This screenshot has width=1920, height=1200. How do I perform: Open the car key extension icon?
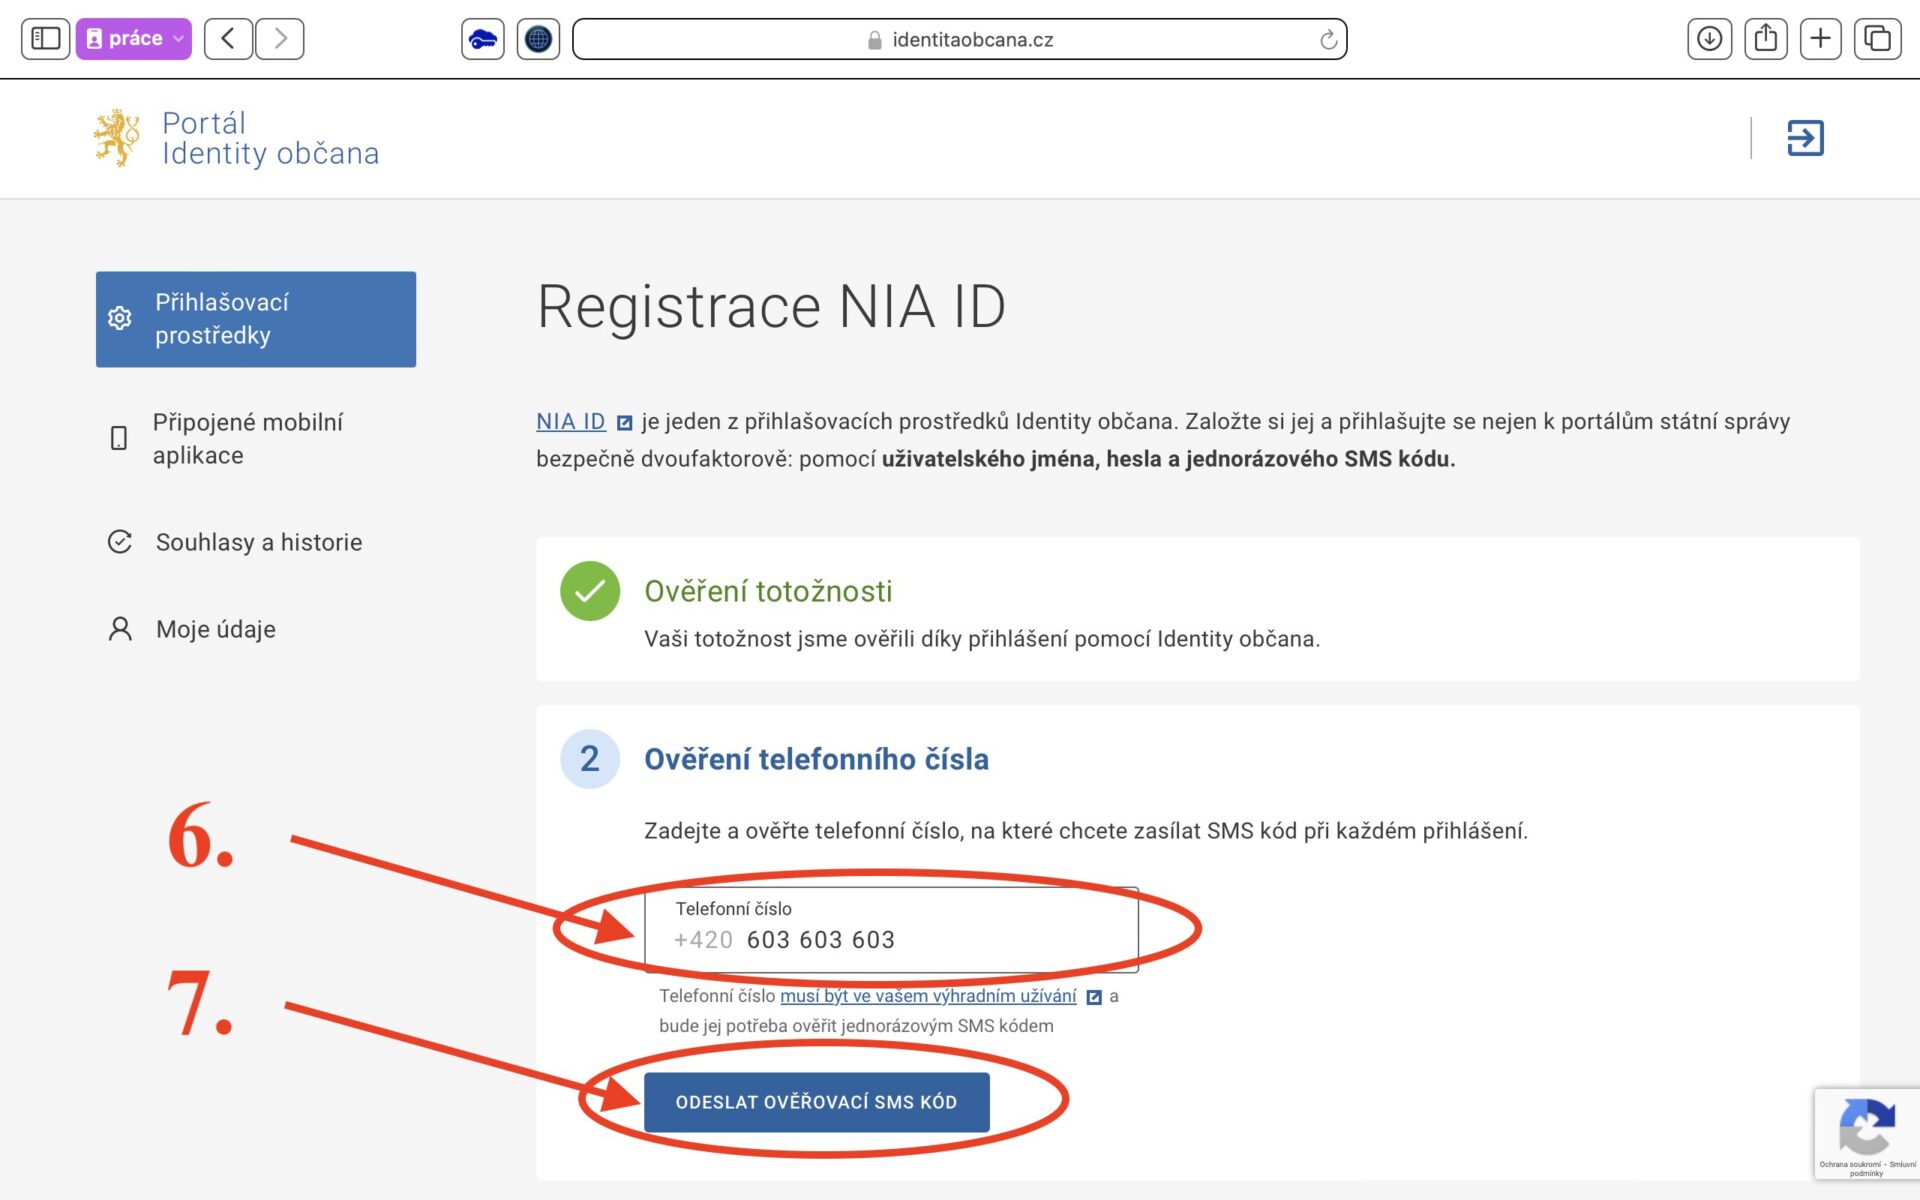tap(483, 39)
